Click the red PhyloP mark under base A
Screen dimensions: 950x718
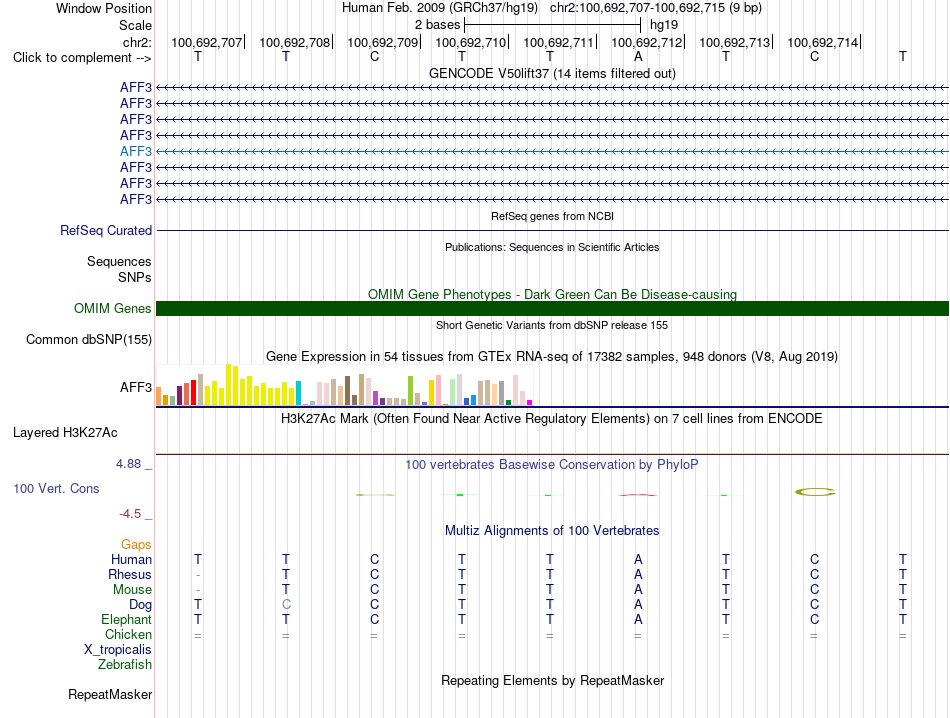click(x=637, y=495)
